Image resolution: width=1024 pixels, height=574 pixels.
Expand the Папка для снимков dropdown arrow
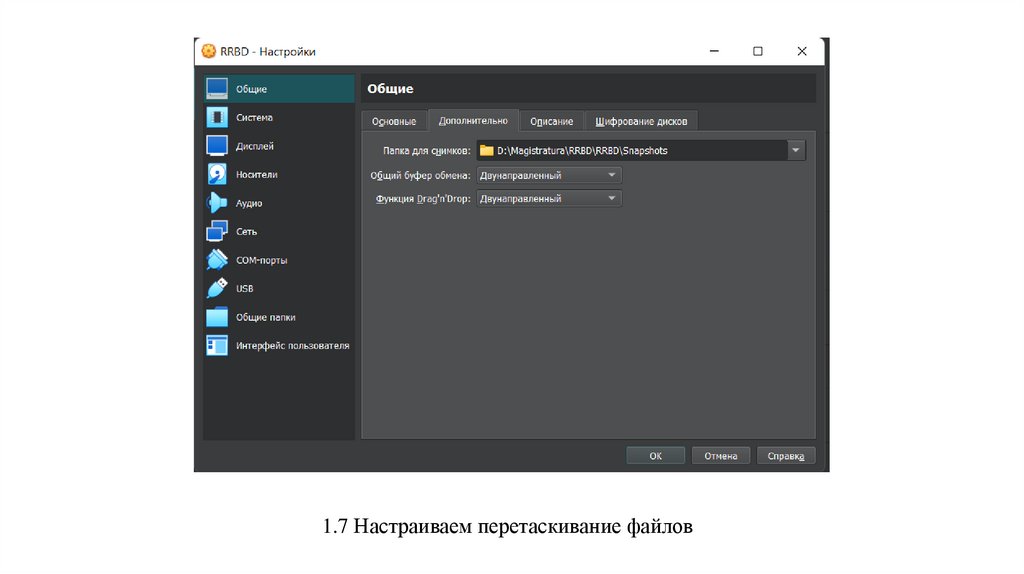(795, 150)
